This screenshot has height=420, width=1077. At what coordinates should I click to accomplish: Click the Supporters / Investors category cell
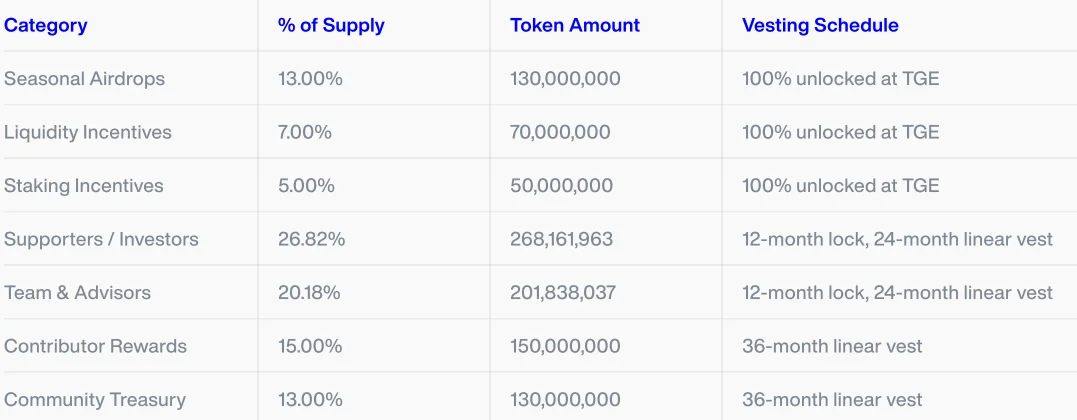[101, 239]
